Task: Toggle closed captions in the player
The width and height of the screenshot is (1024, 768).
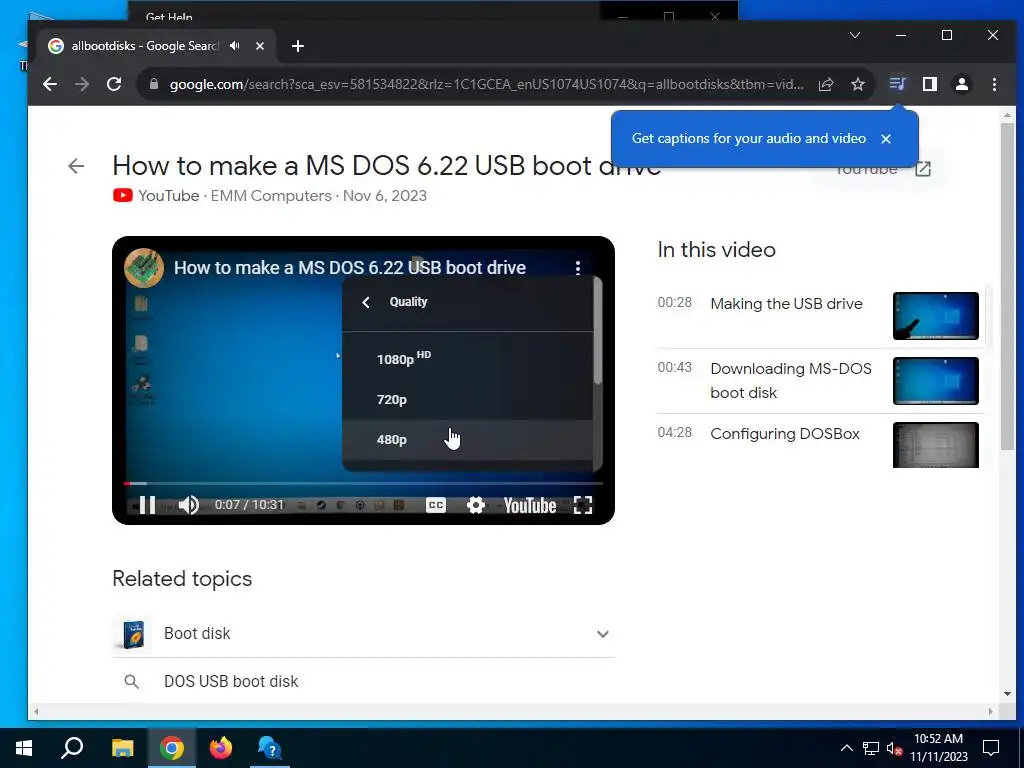Action: pos(436,505)
